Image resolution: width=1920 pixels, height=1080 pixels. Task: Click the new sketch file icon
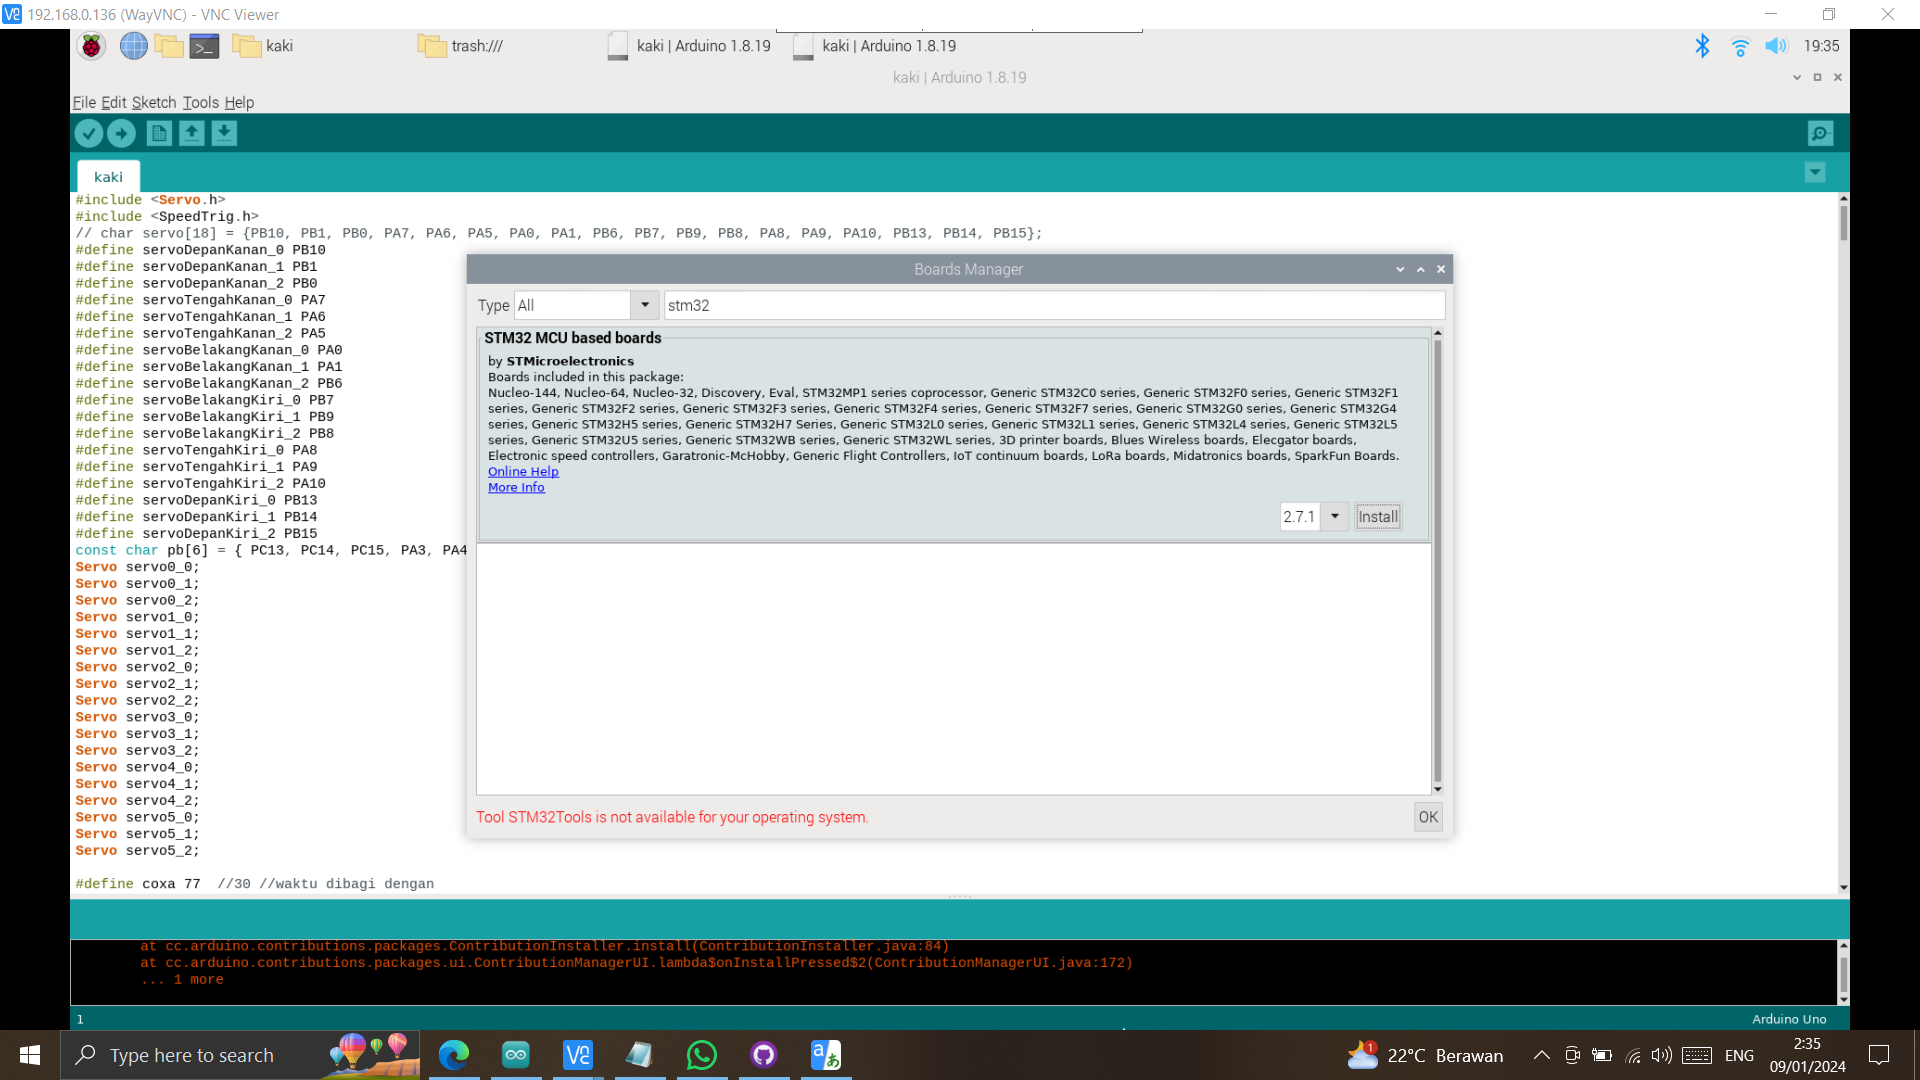[157, 132]
